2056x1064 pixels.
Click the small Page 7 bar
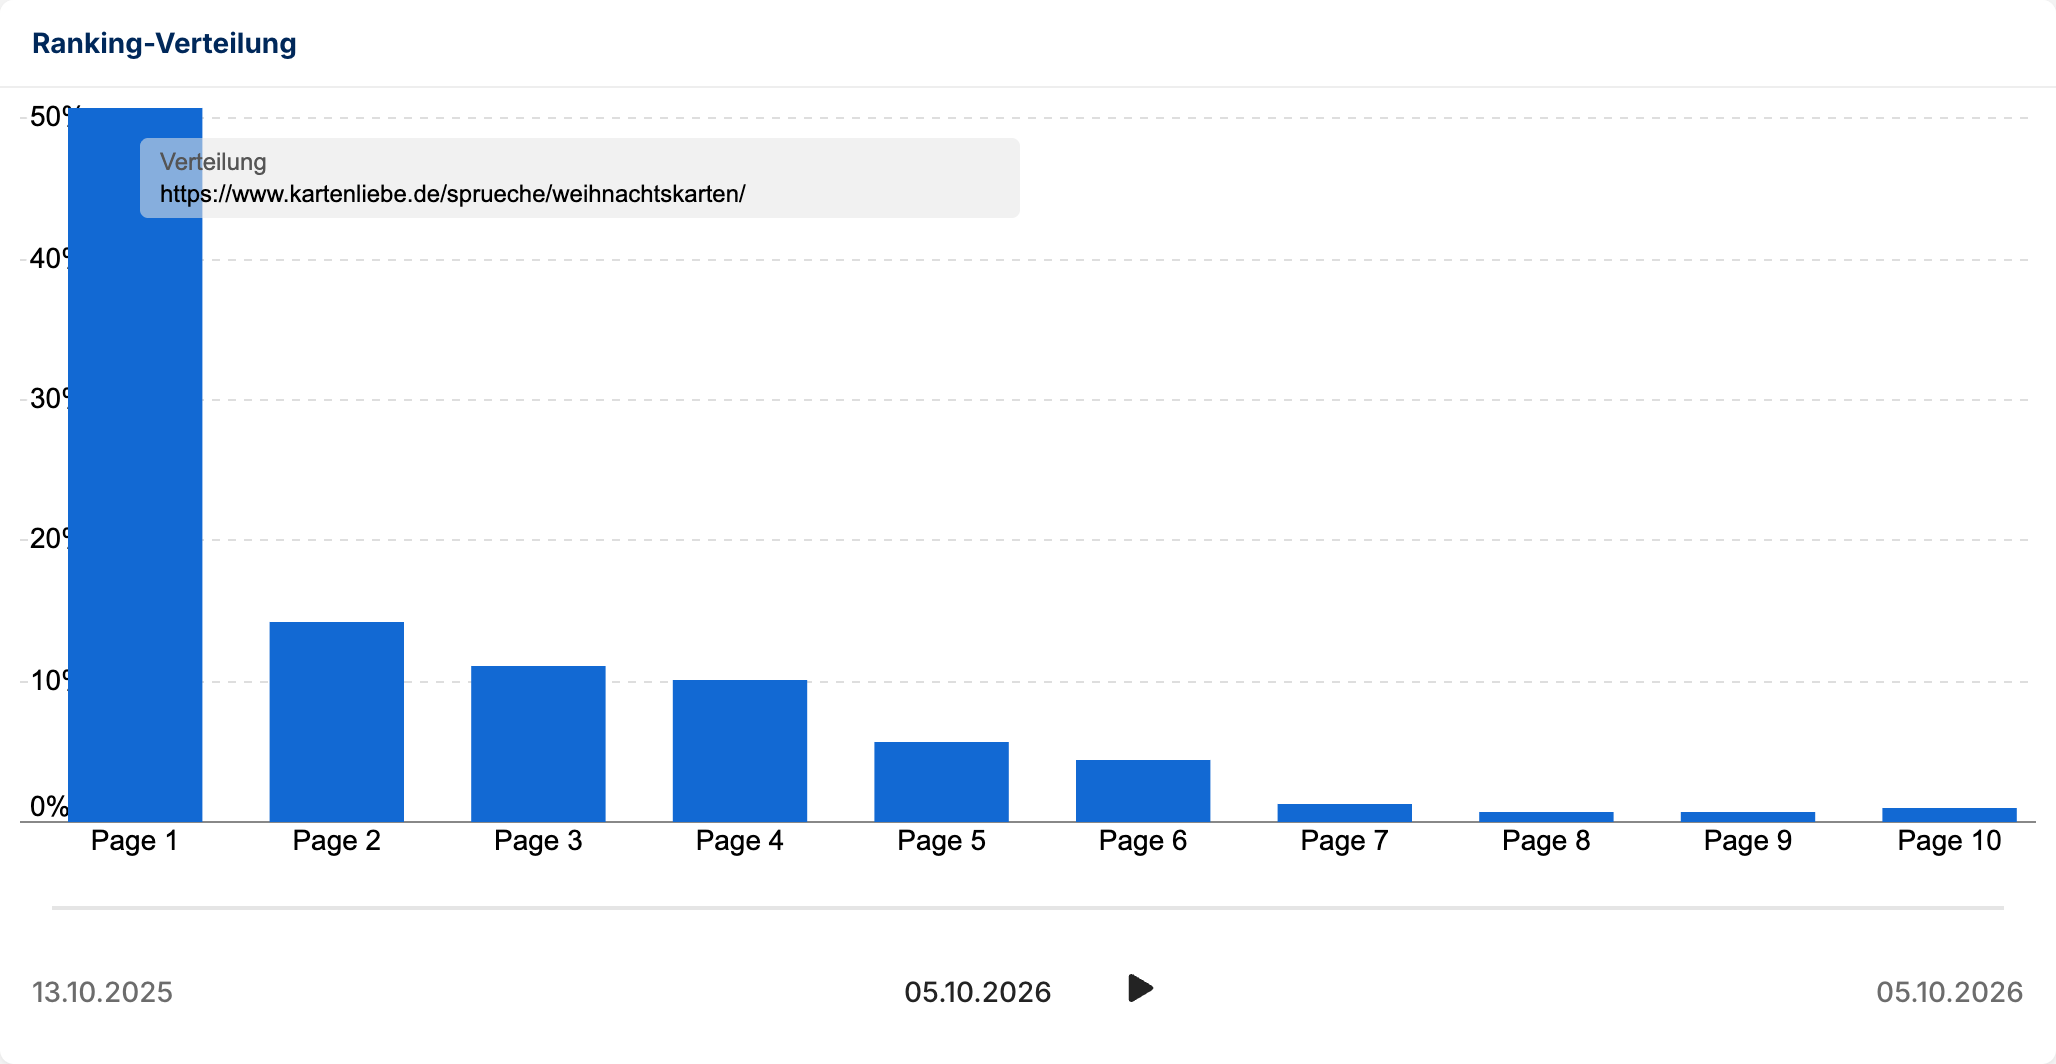click(x=1345, y=813)
